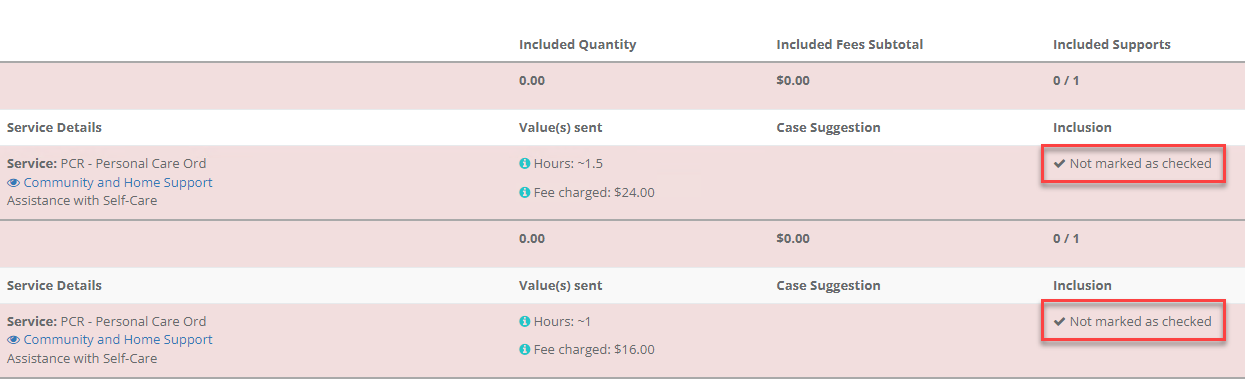Click the 0 / 1 count above the $16.00 service

[1066, 238]
